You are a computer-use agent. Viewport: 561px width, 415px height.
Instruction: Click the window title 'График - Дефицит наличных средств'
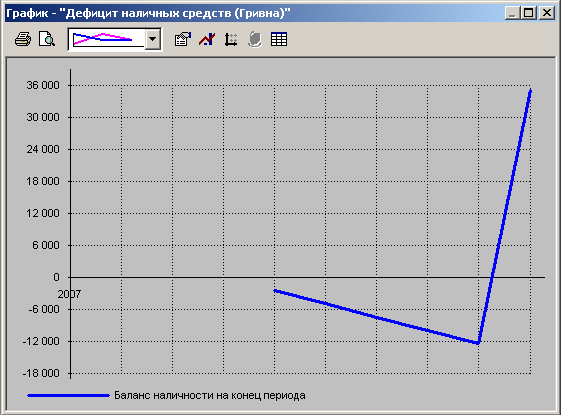tap(148, 13)
